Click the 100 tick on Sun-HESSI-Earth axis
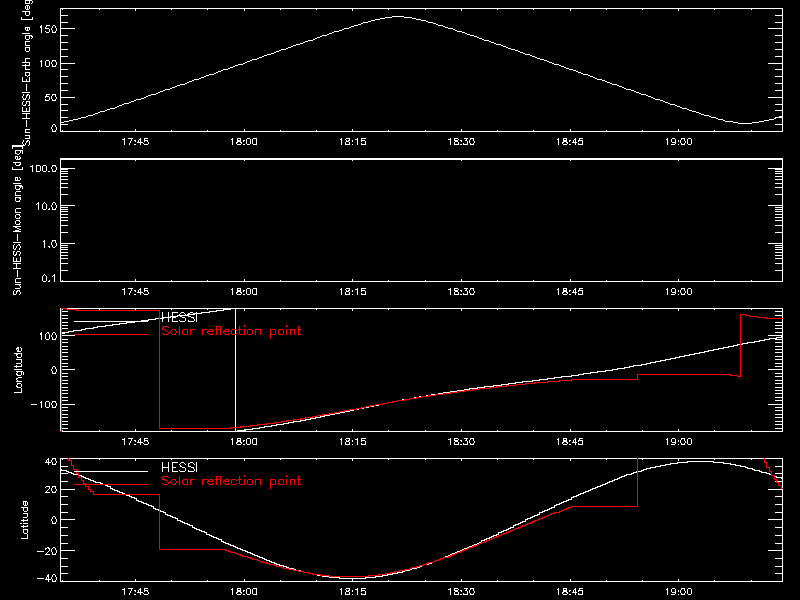 click(x=47, y=63)
